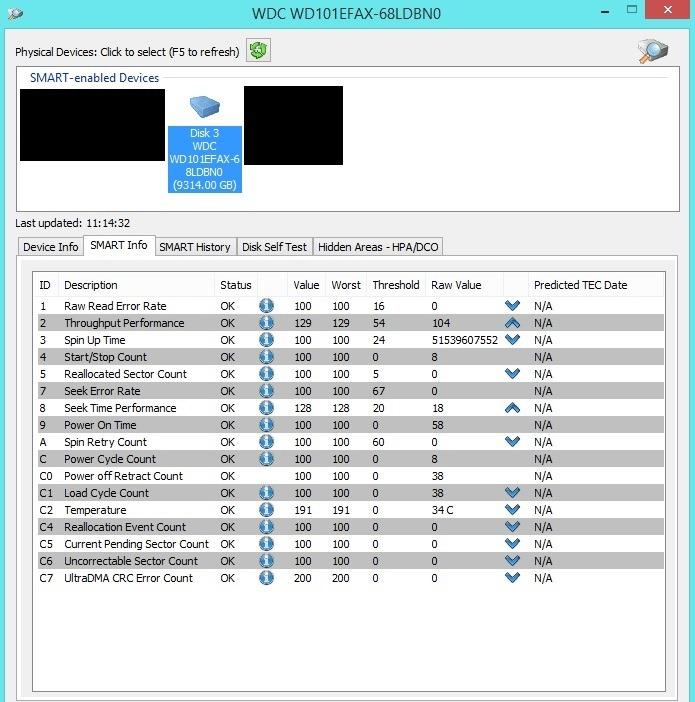Click down chevron on Load Cycle Count row

pyautogui.click(x=512, y=493)
